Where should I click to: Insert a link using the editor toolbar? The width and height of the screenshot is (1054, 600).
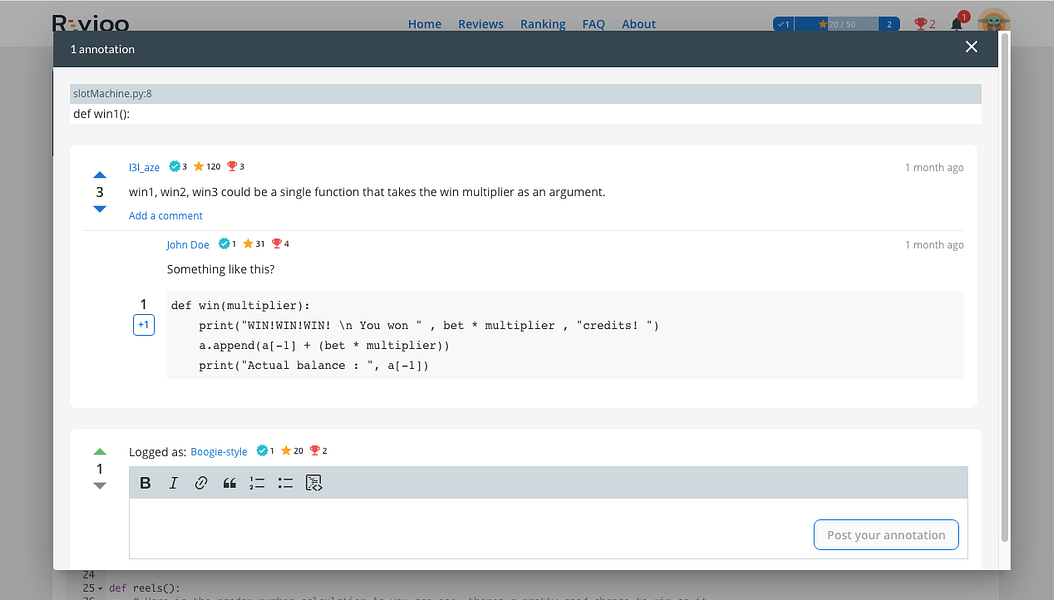pos(201,483)
